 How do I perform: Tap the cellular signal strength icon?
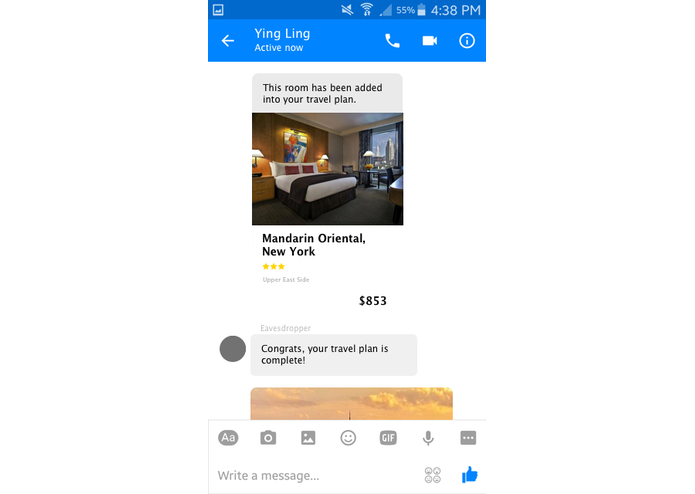pos(386,10)
